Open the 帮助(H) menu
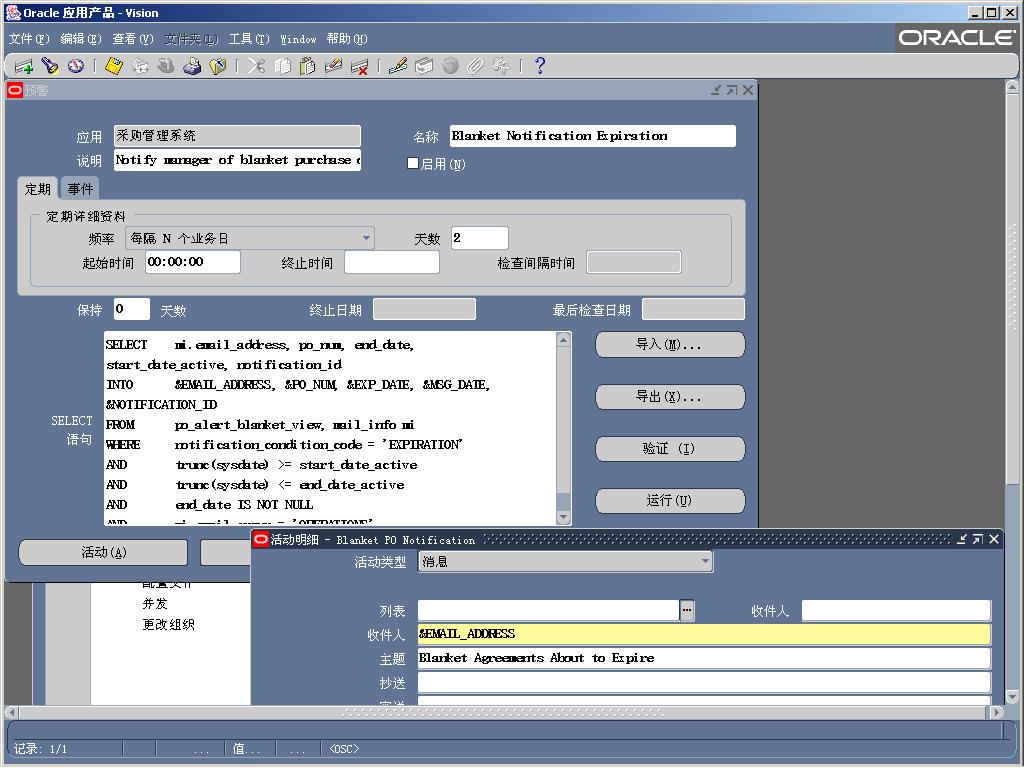This screenshot has width=1024, height=768. [347, 39]
